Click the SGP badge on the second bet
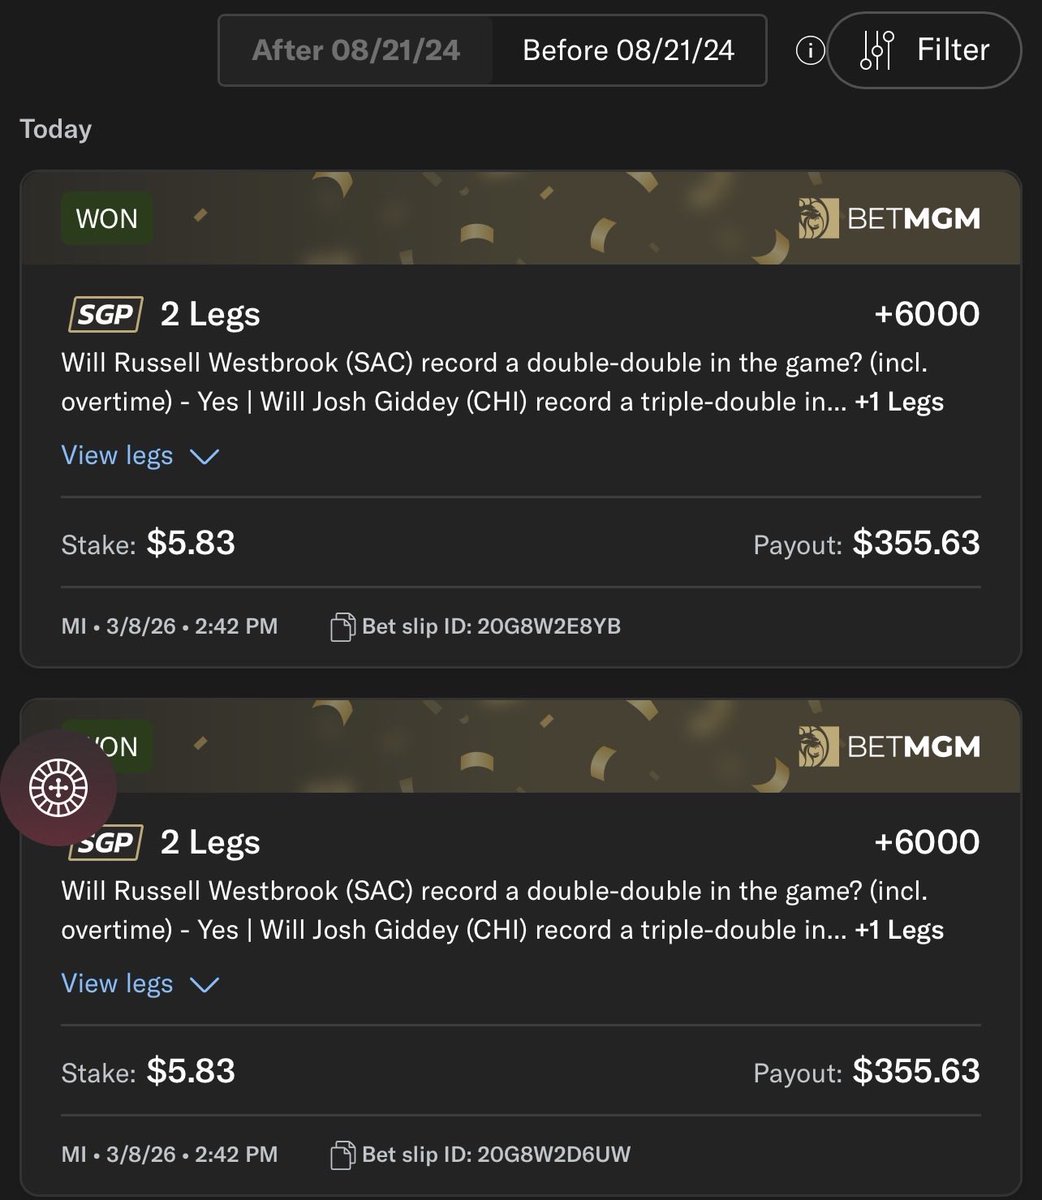Image resolution: width=1042 pixels, height=1200 pixels. pyautogui.click(x=105, y=842)
